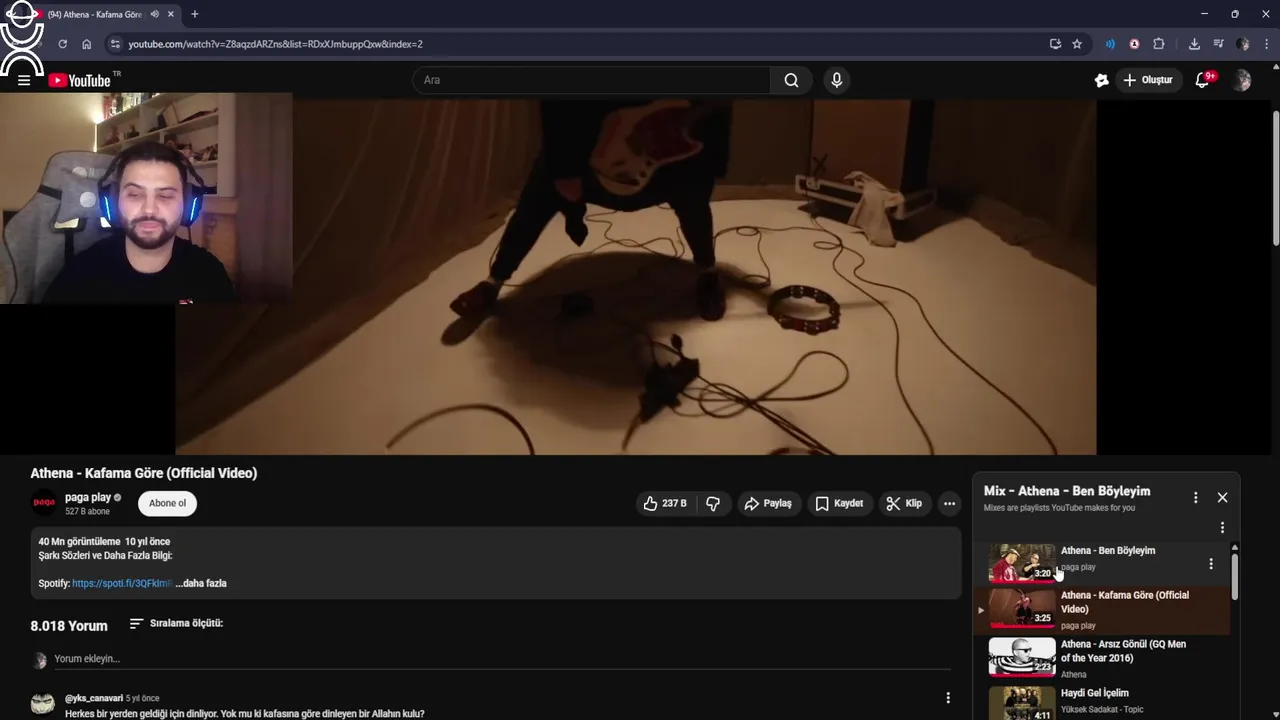
Task: Open install app icon in address bar
Action: coord(1055,44)
